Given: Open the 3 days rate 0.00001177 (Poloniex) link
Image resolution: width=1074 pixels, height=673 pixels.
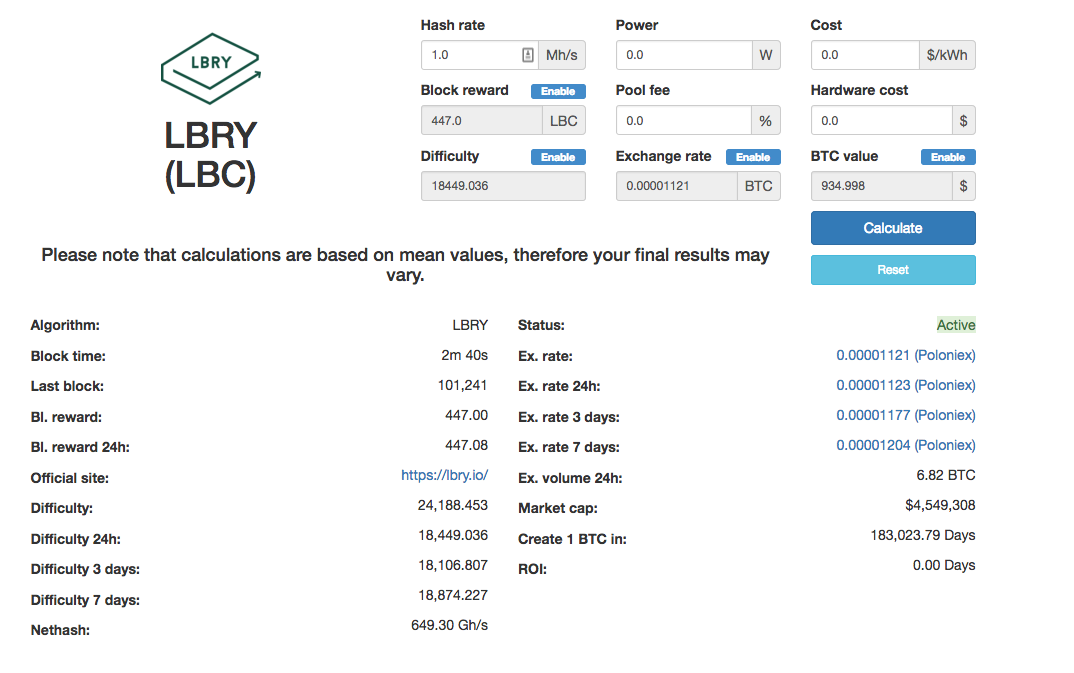Looking at the screenshot, I should tap(906, 416).
